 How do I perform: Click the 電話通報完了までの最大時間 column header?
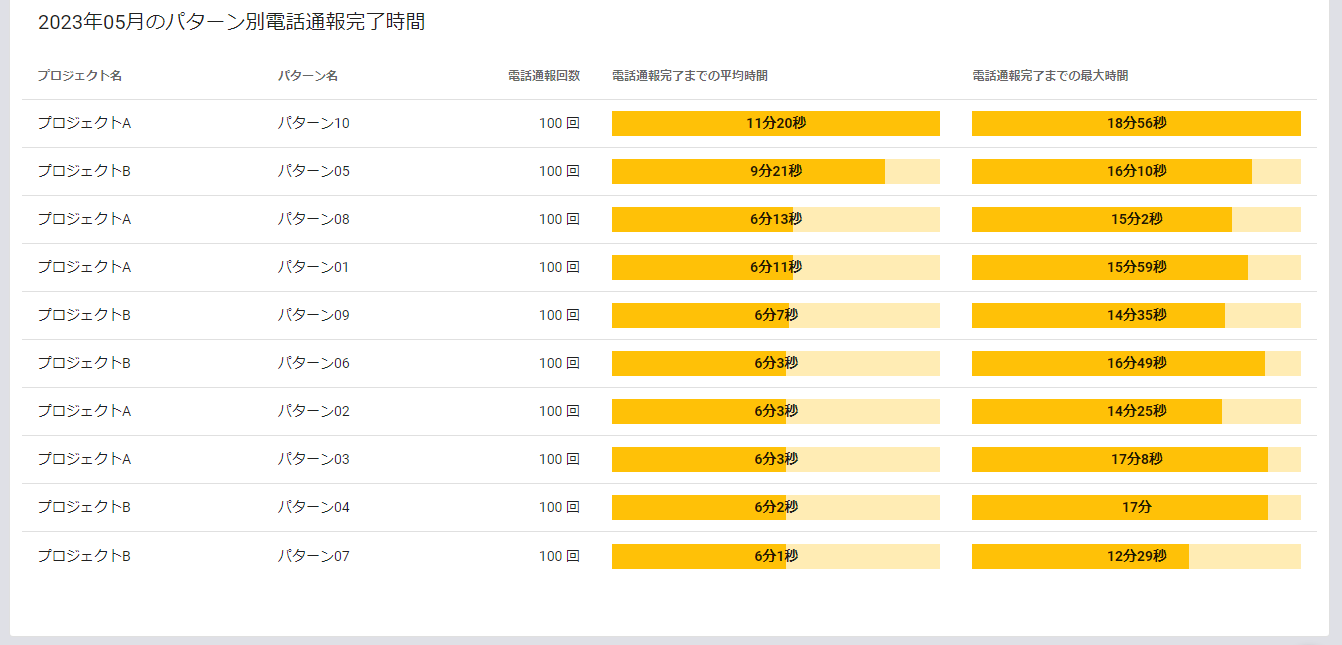(x=1050, y=76)
